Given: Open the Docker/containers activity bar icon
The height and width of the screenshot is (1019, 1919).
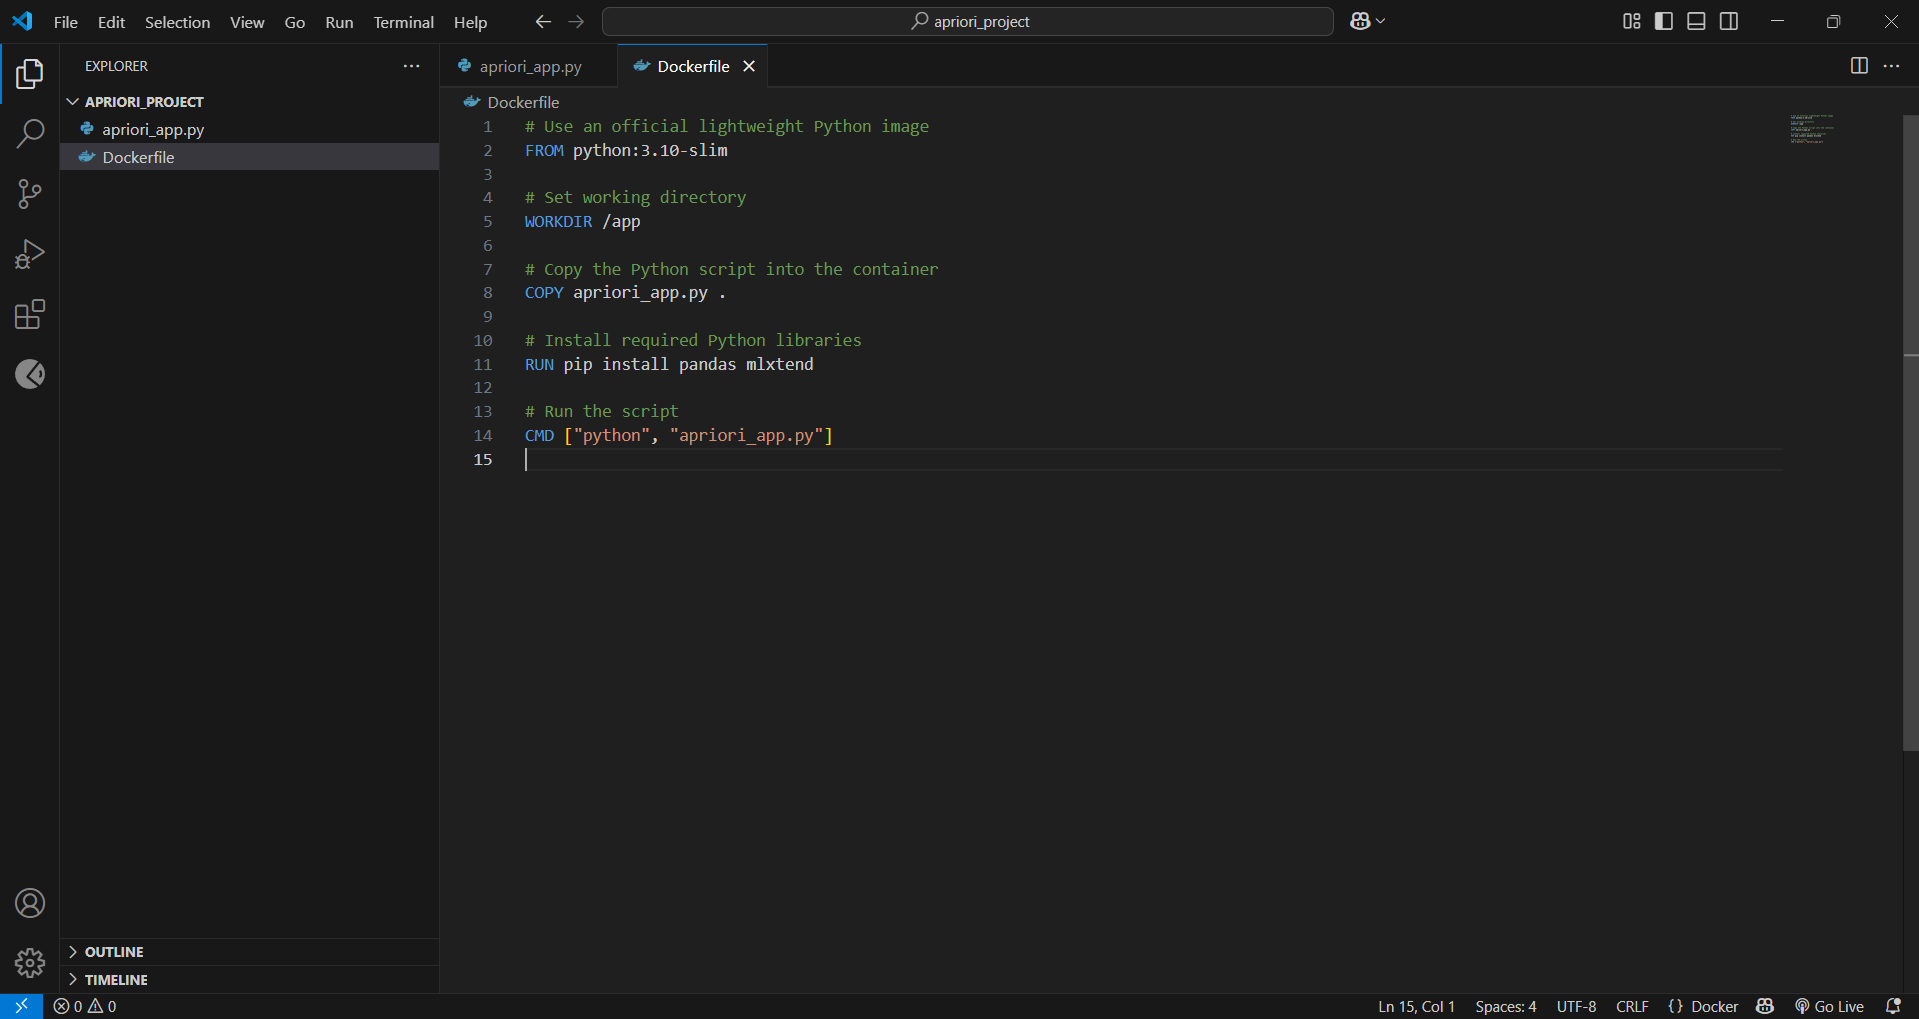Looking at the screenshot, I should pyautogui.click(x=30, y=374).
